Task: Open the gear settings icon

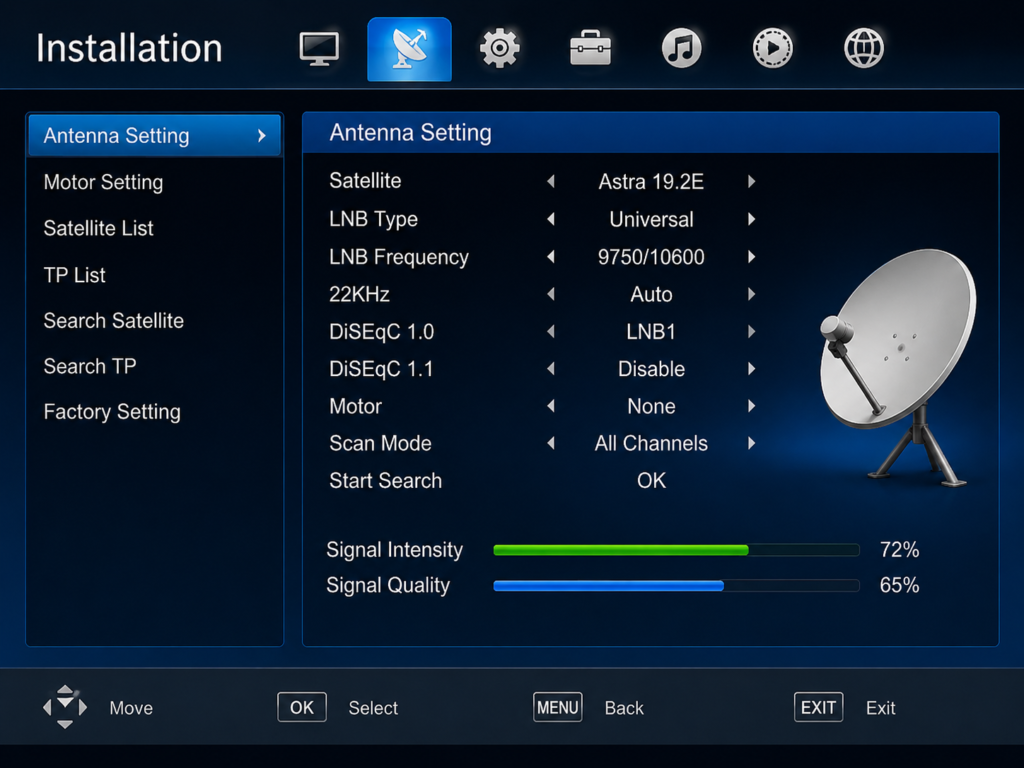Action: [x=500, y=48]
